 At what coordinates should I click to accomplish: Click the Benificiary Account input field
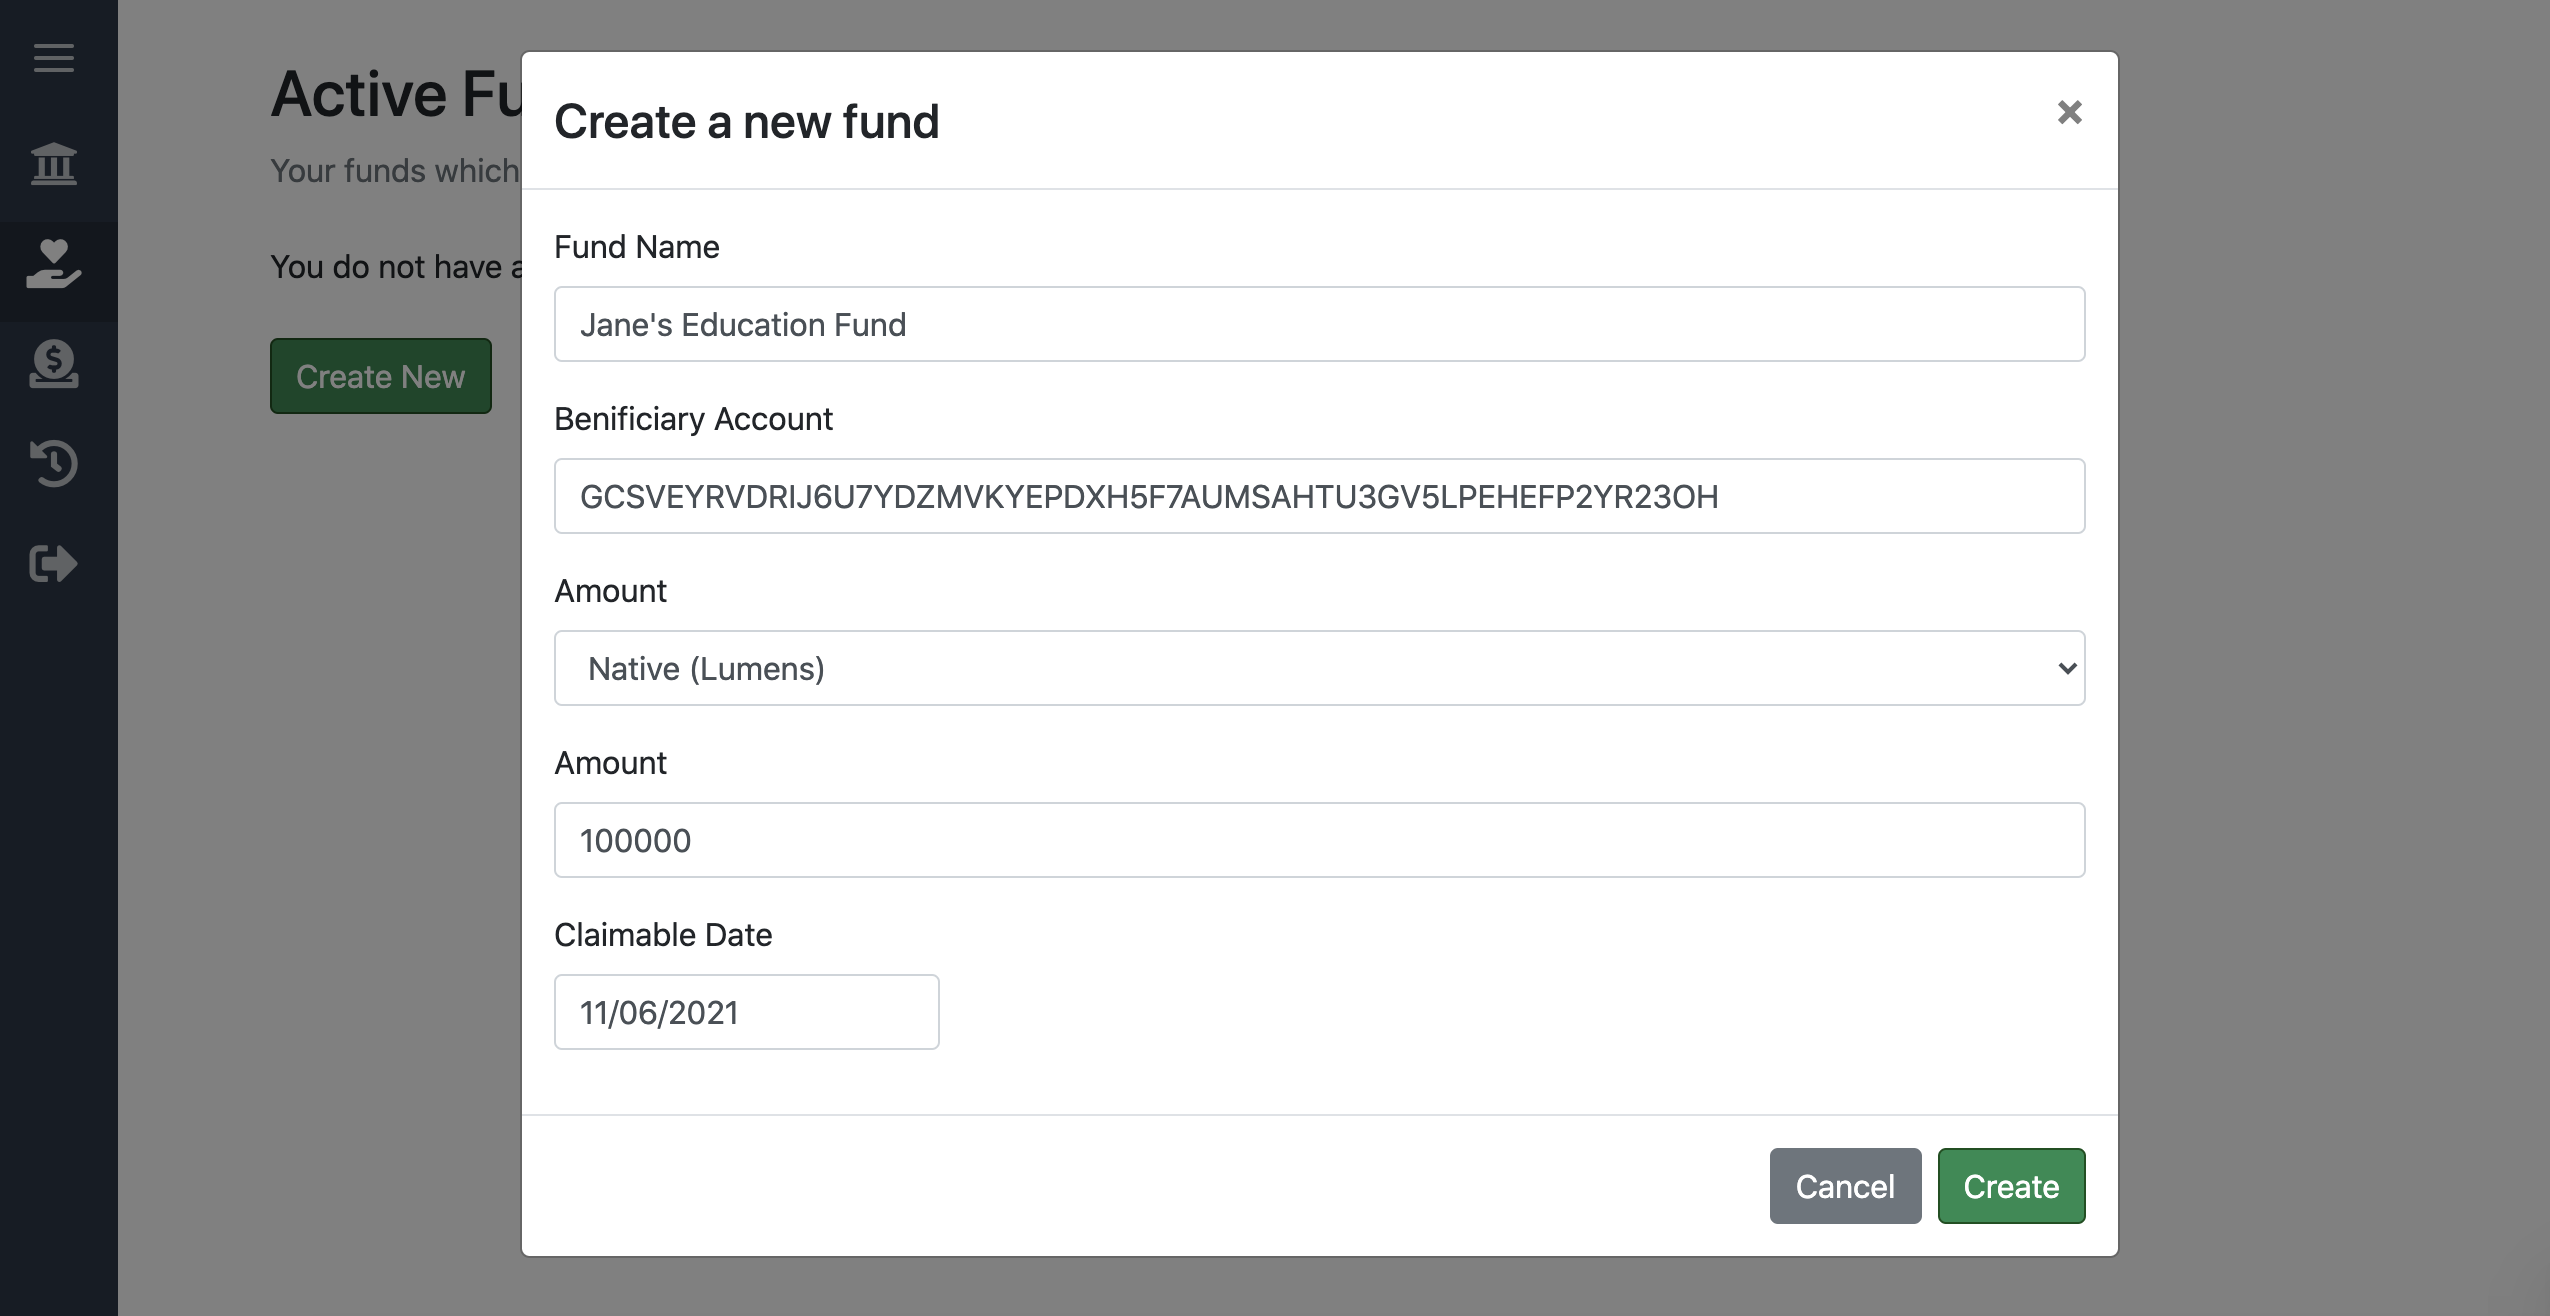coord(1319,496)
